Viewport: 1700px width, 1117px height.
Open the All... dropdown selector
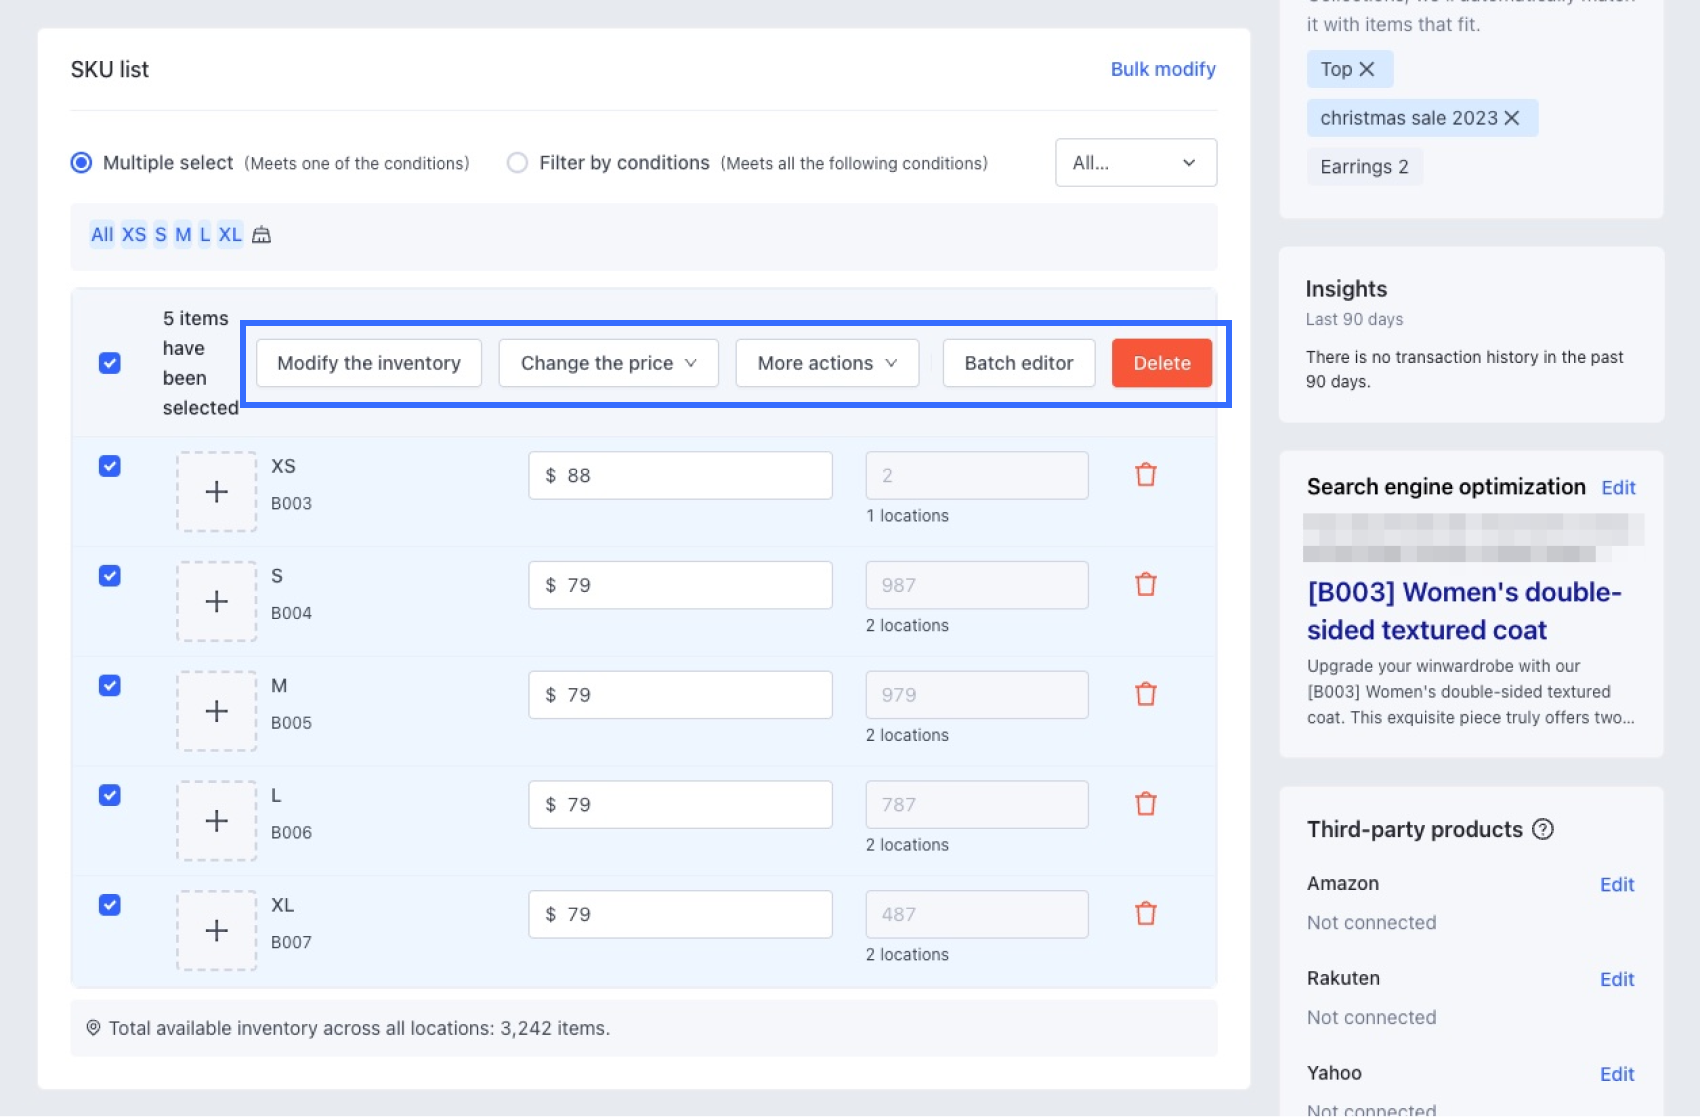pos(1135,163)
